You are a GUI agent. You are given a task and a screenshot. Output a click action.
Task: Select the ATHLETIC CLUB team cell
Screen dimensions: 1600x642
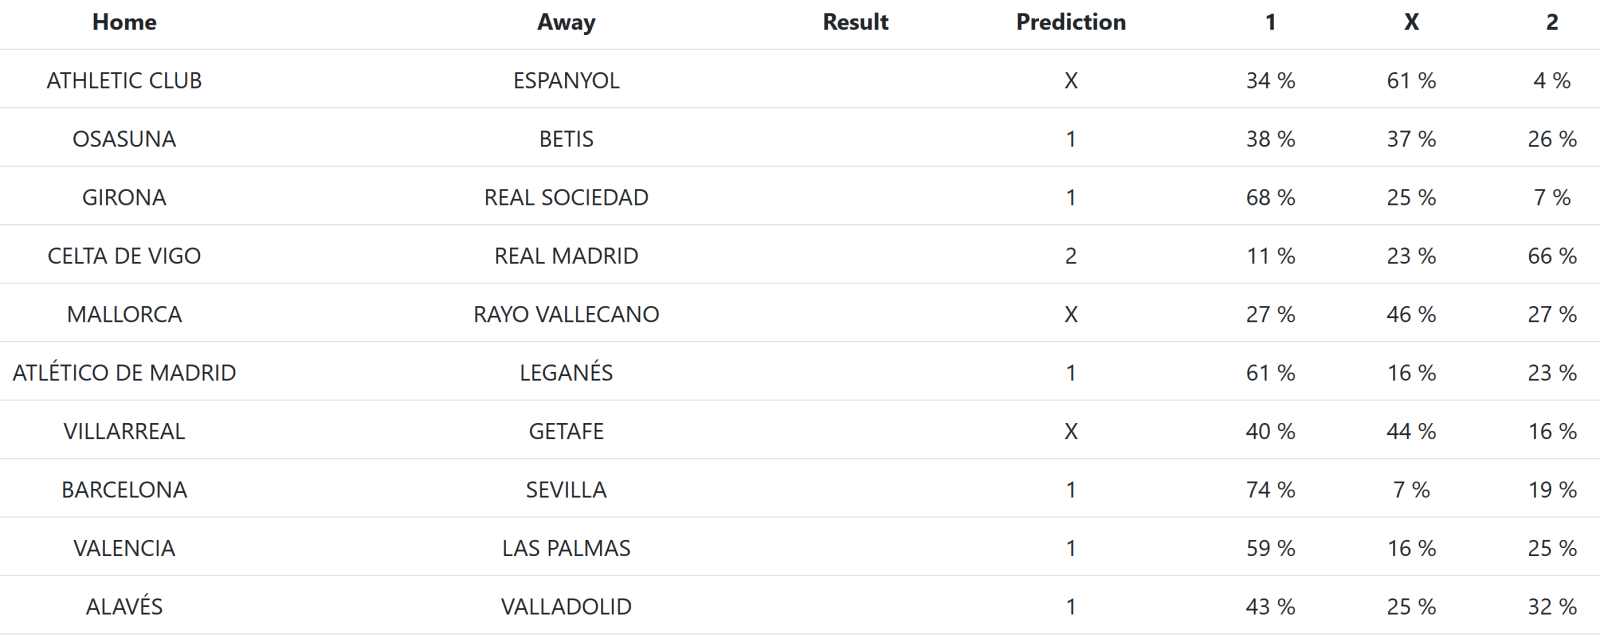pos(124,80)
